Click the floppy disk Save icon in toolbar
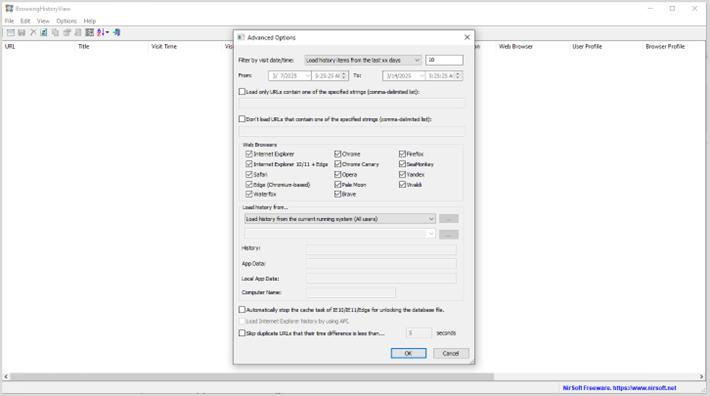 21,33
